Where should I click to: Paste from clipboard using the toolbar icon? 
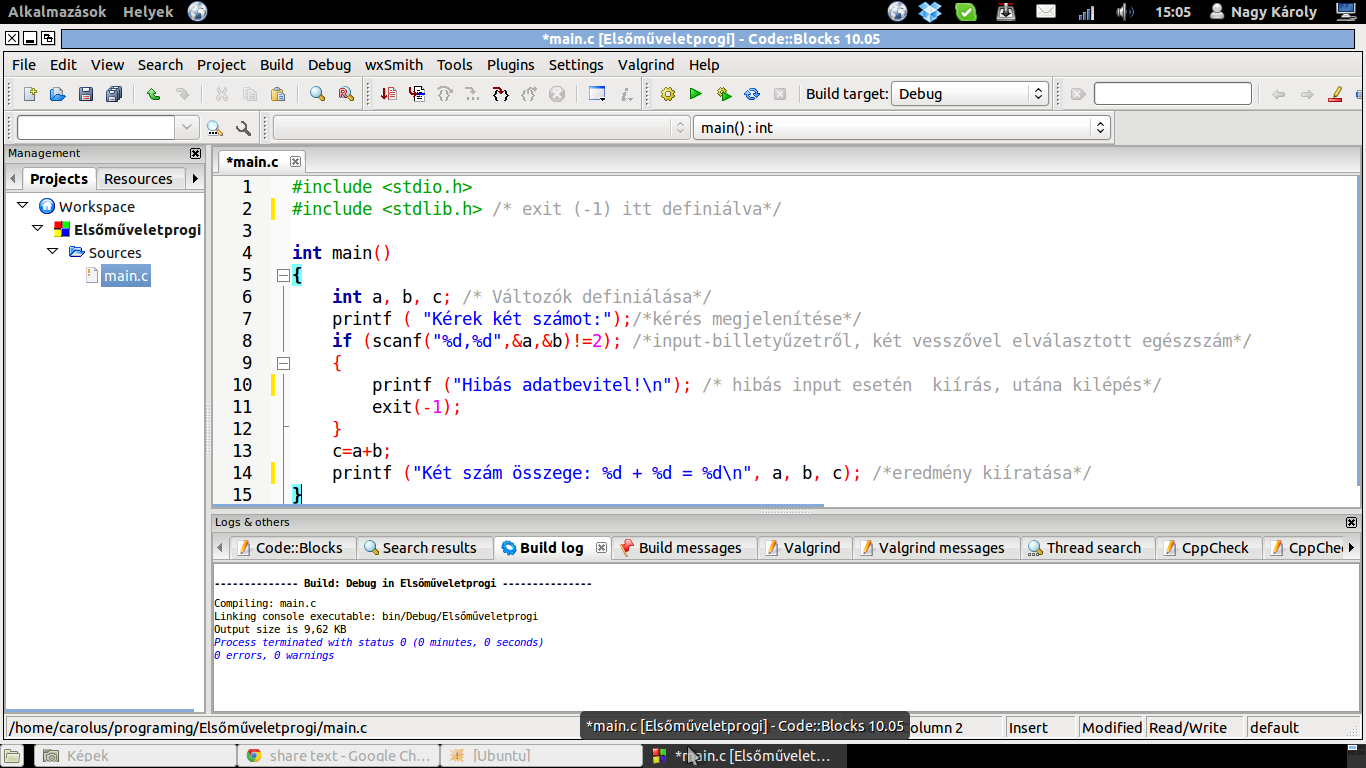coord(278,94)
